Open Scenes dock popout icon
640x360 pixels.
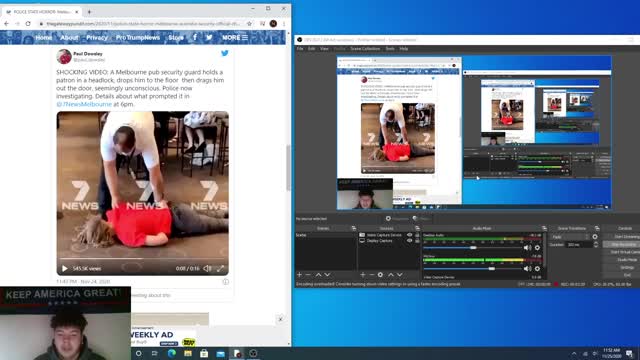tap(353, 228)
